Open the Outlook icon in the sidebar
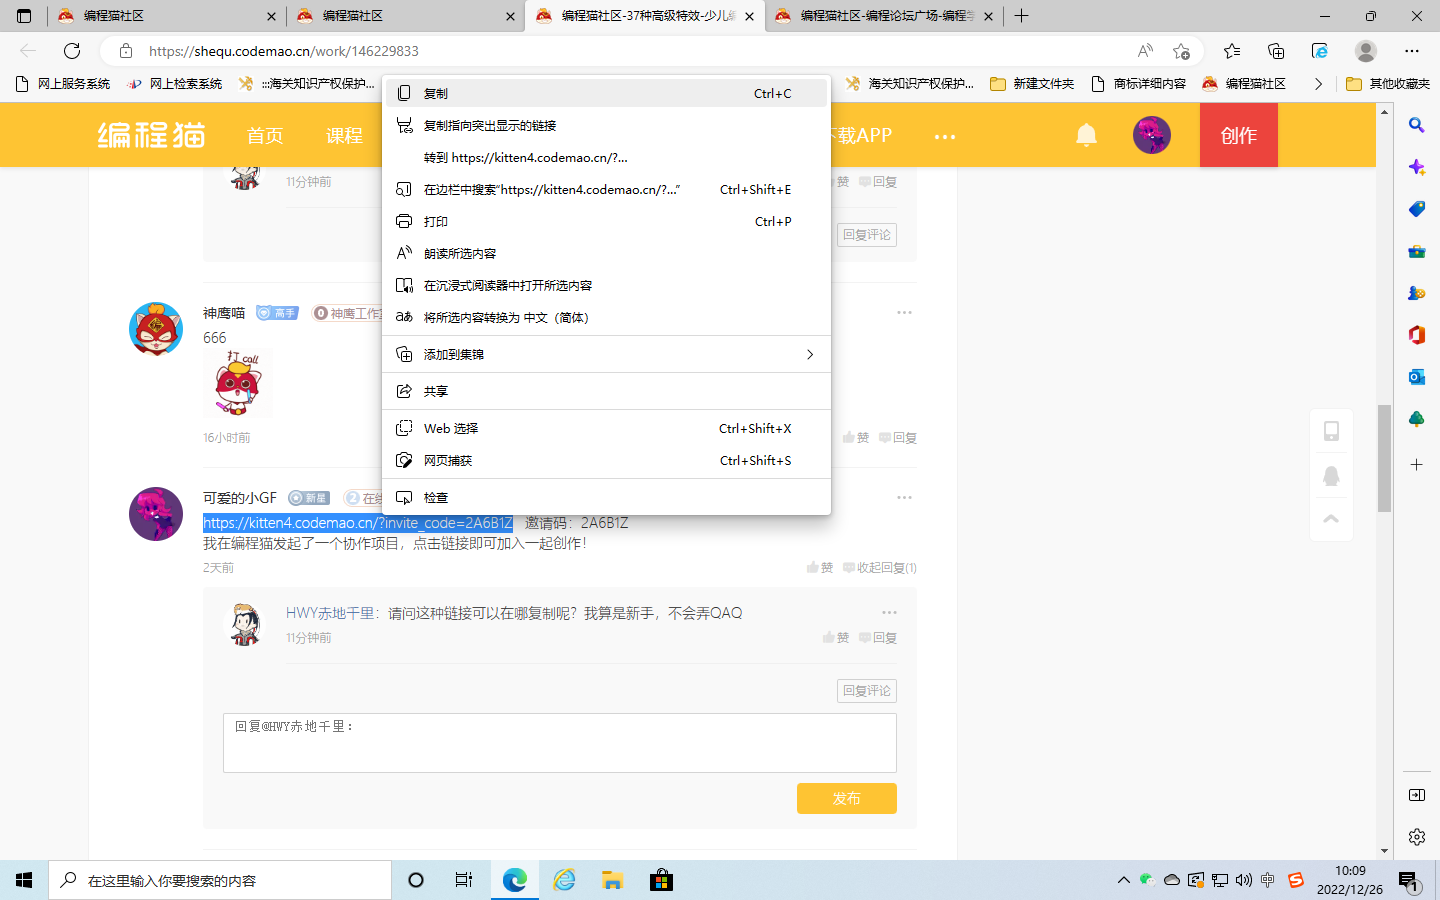 [1417, 377]
